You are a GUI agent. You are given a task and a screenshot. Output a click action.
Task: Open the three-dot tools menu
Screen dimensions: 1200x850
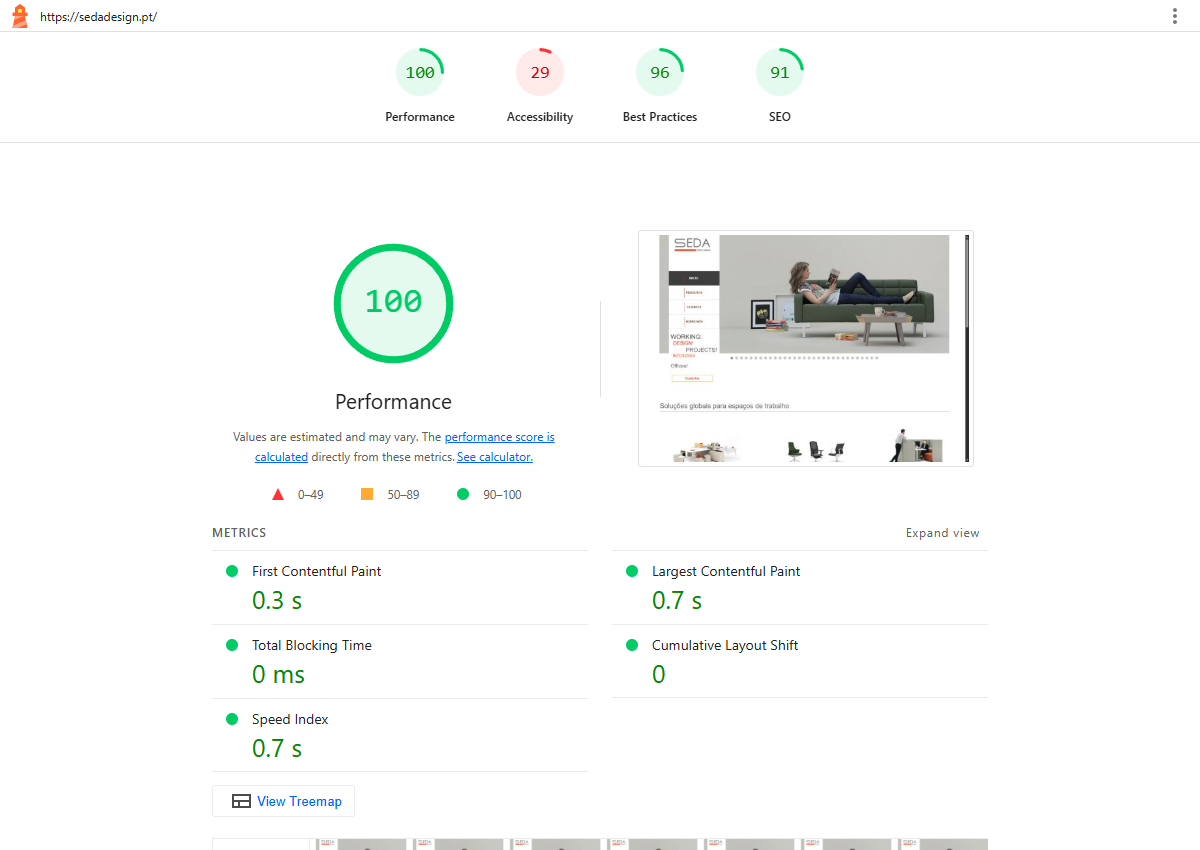pos(1175,16)
